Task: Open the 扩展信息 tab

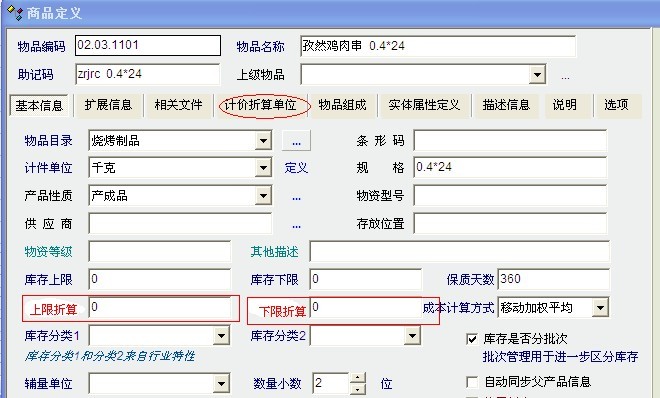Action: (108, 105)
